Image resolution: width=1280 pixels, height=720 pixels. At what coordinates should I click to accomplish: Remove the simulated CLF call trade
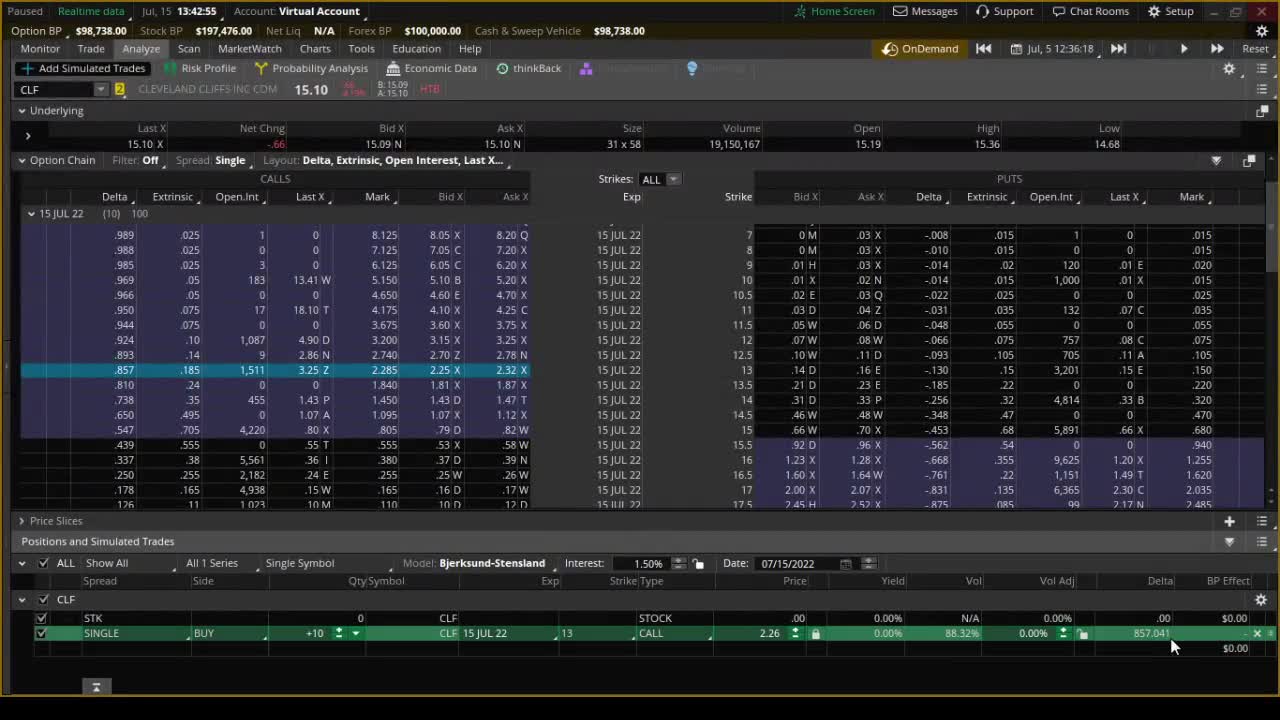[x=1257, y=634]
